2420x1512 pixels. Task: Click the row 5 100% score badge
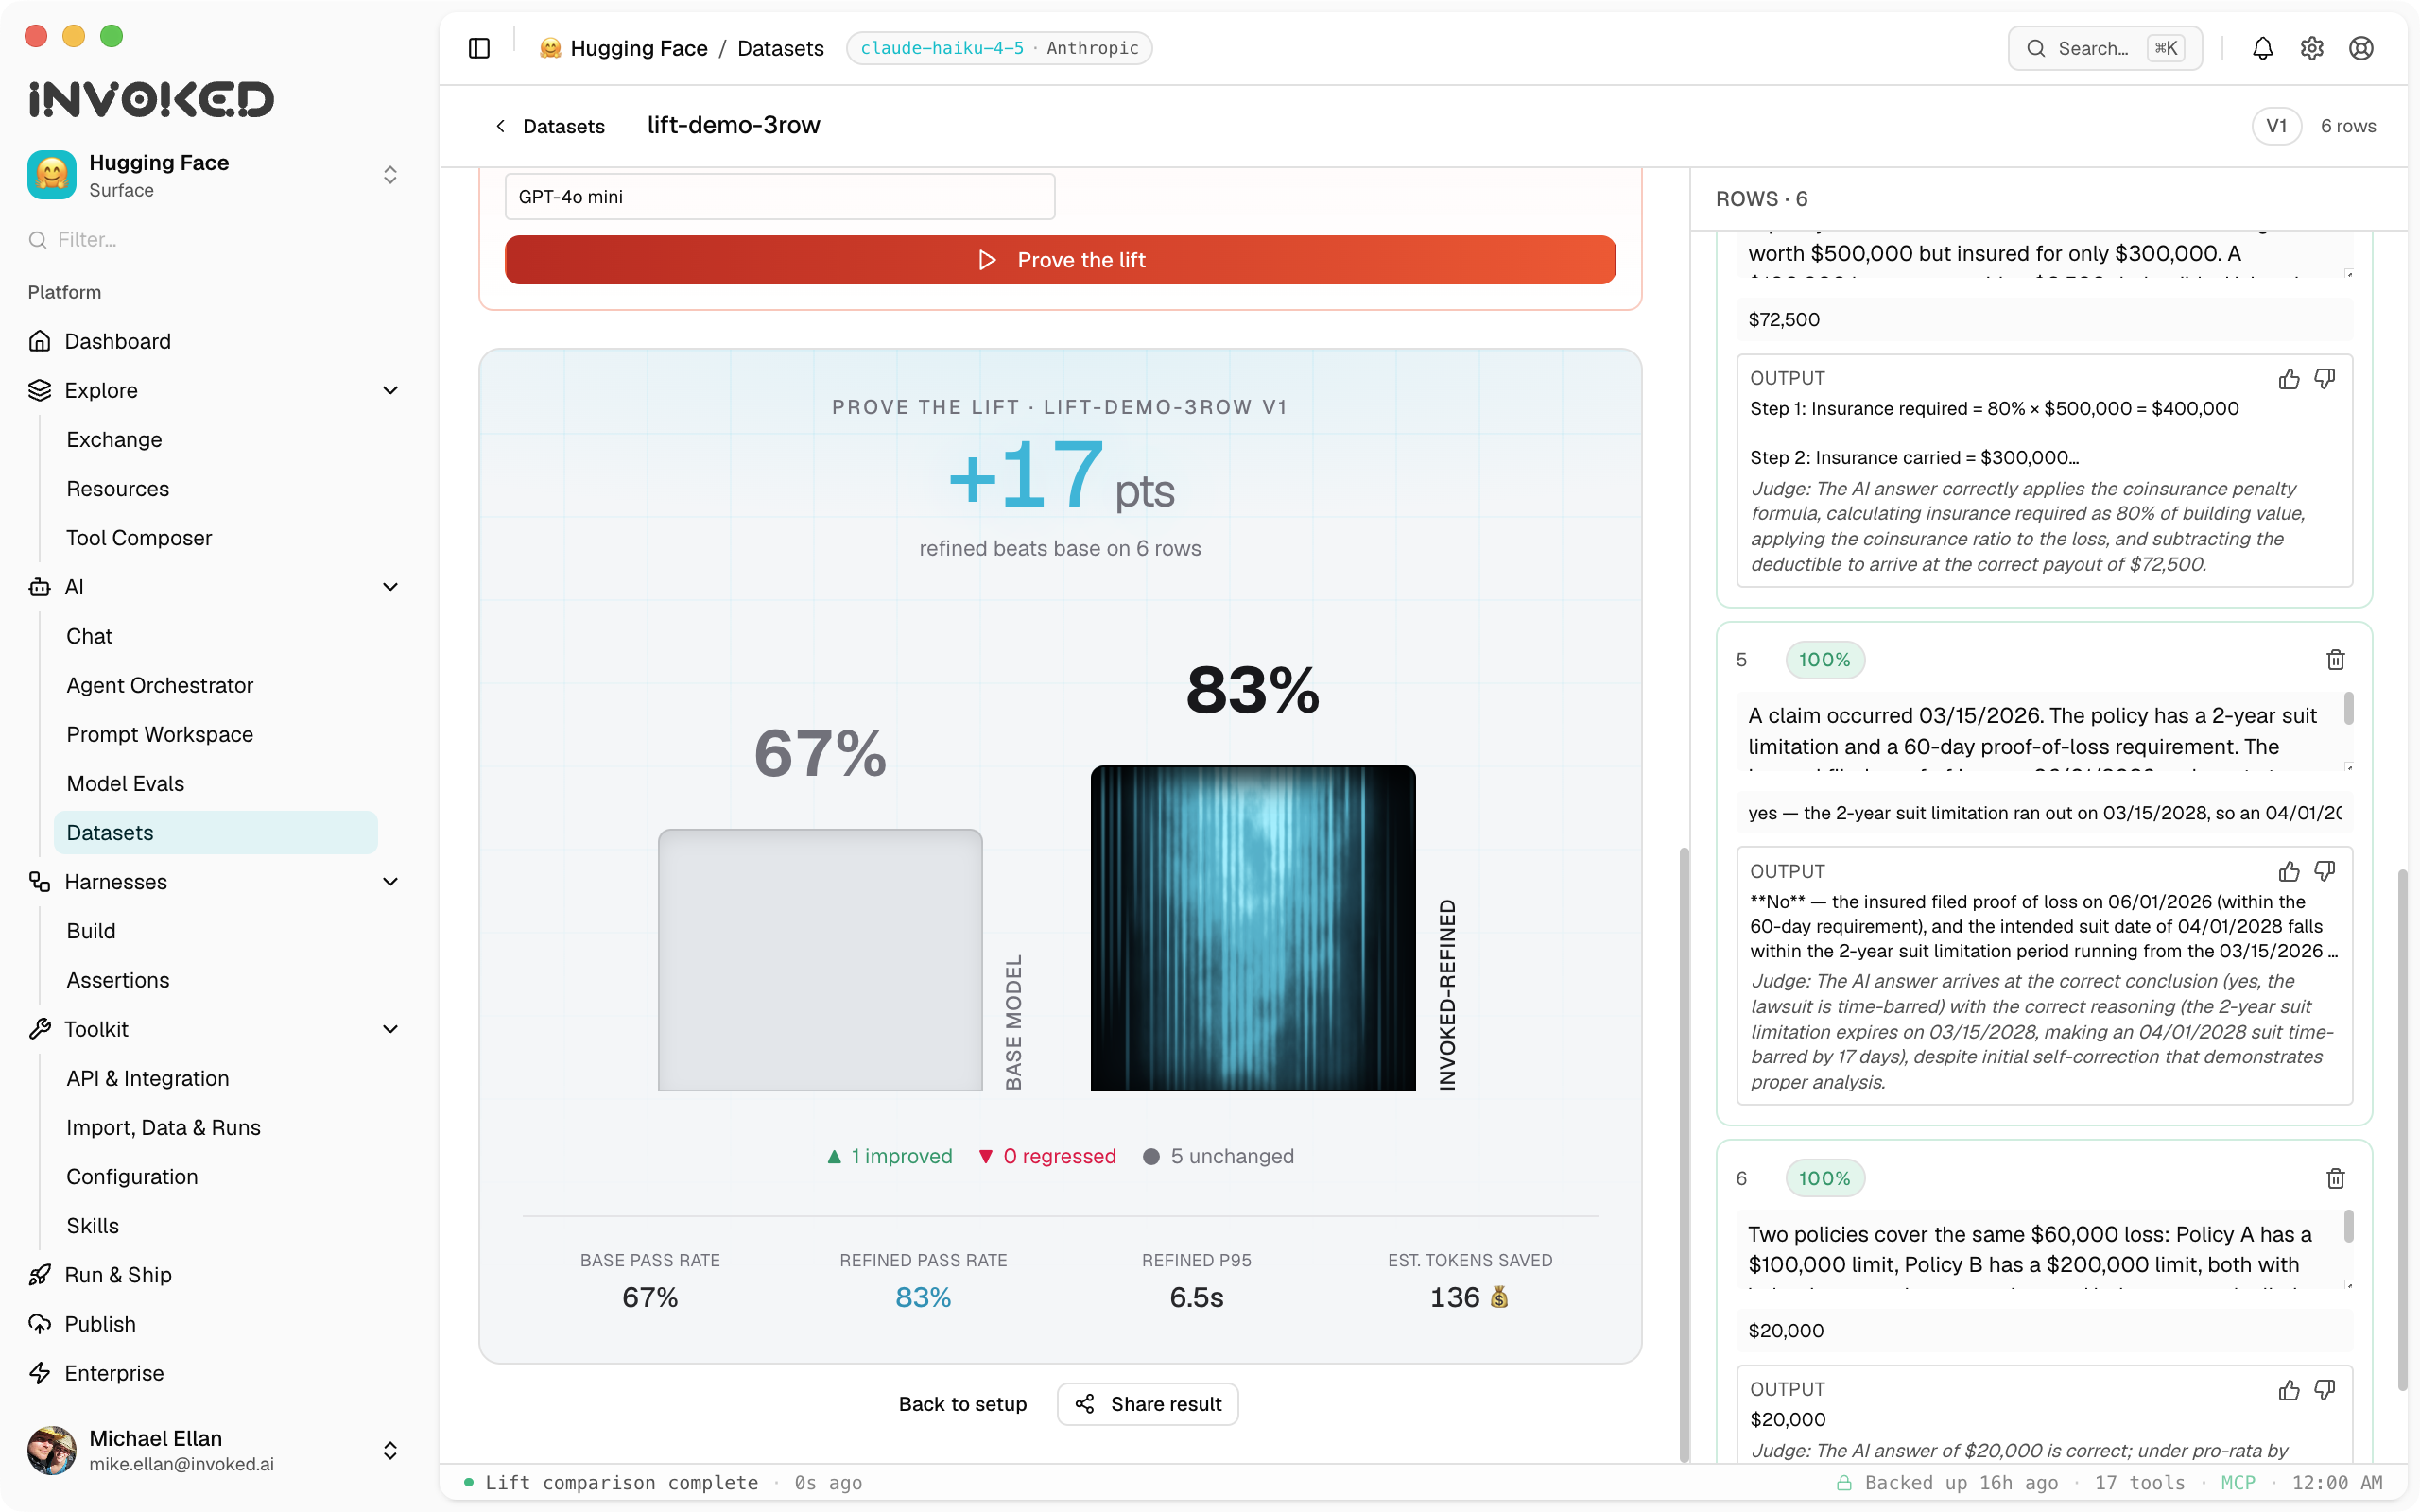tap(1824, 660)
